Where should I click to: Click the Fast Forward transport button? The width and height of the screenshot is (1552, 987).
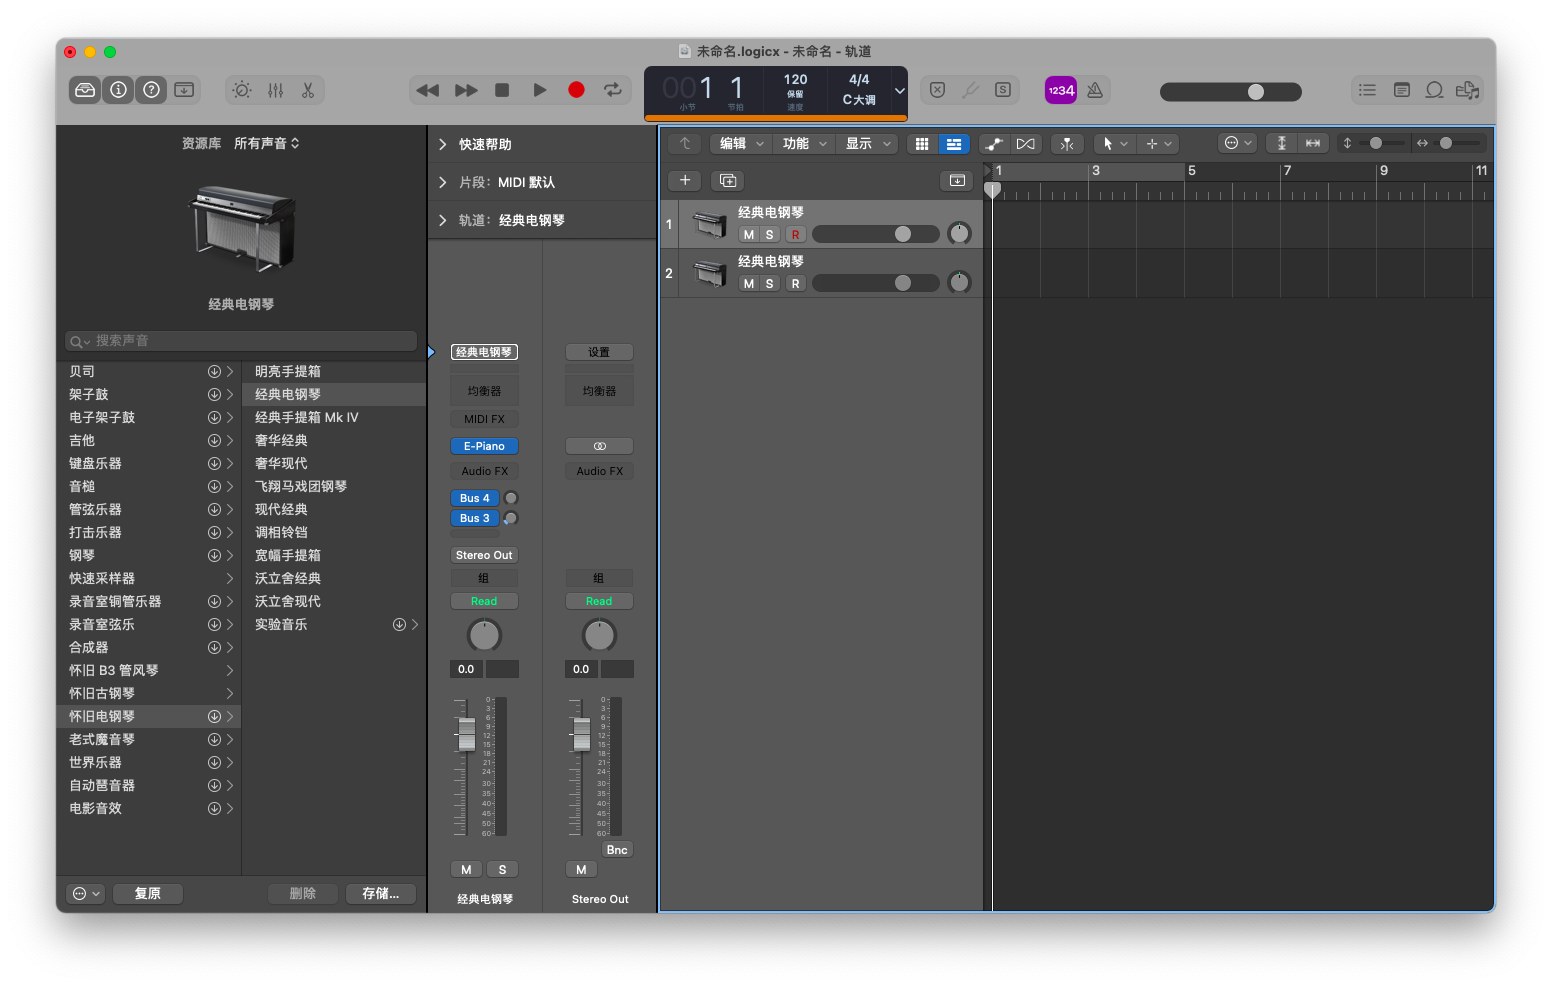[466, 90]
